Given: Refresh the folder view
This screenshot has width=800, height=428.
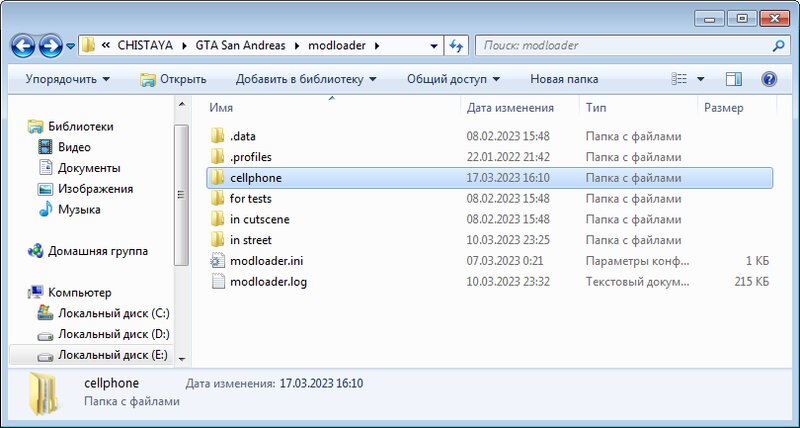Looking at the screenshot, I should (x=456, y=46).
